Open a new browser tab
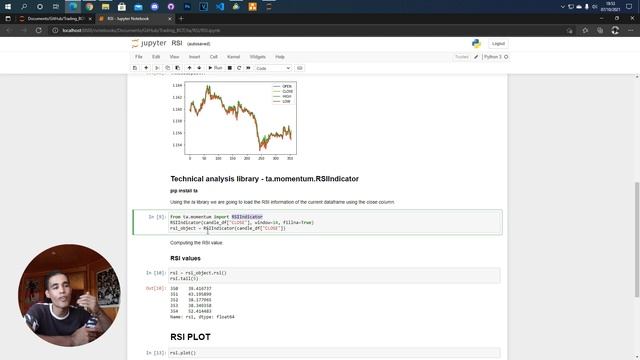This screenshot has height=360, width=640. 181,18
